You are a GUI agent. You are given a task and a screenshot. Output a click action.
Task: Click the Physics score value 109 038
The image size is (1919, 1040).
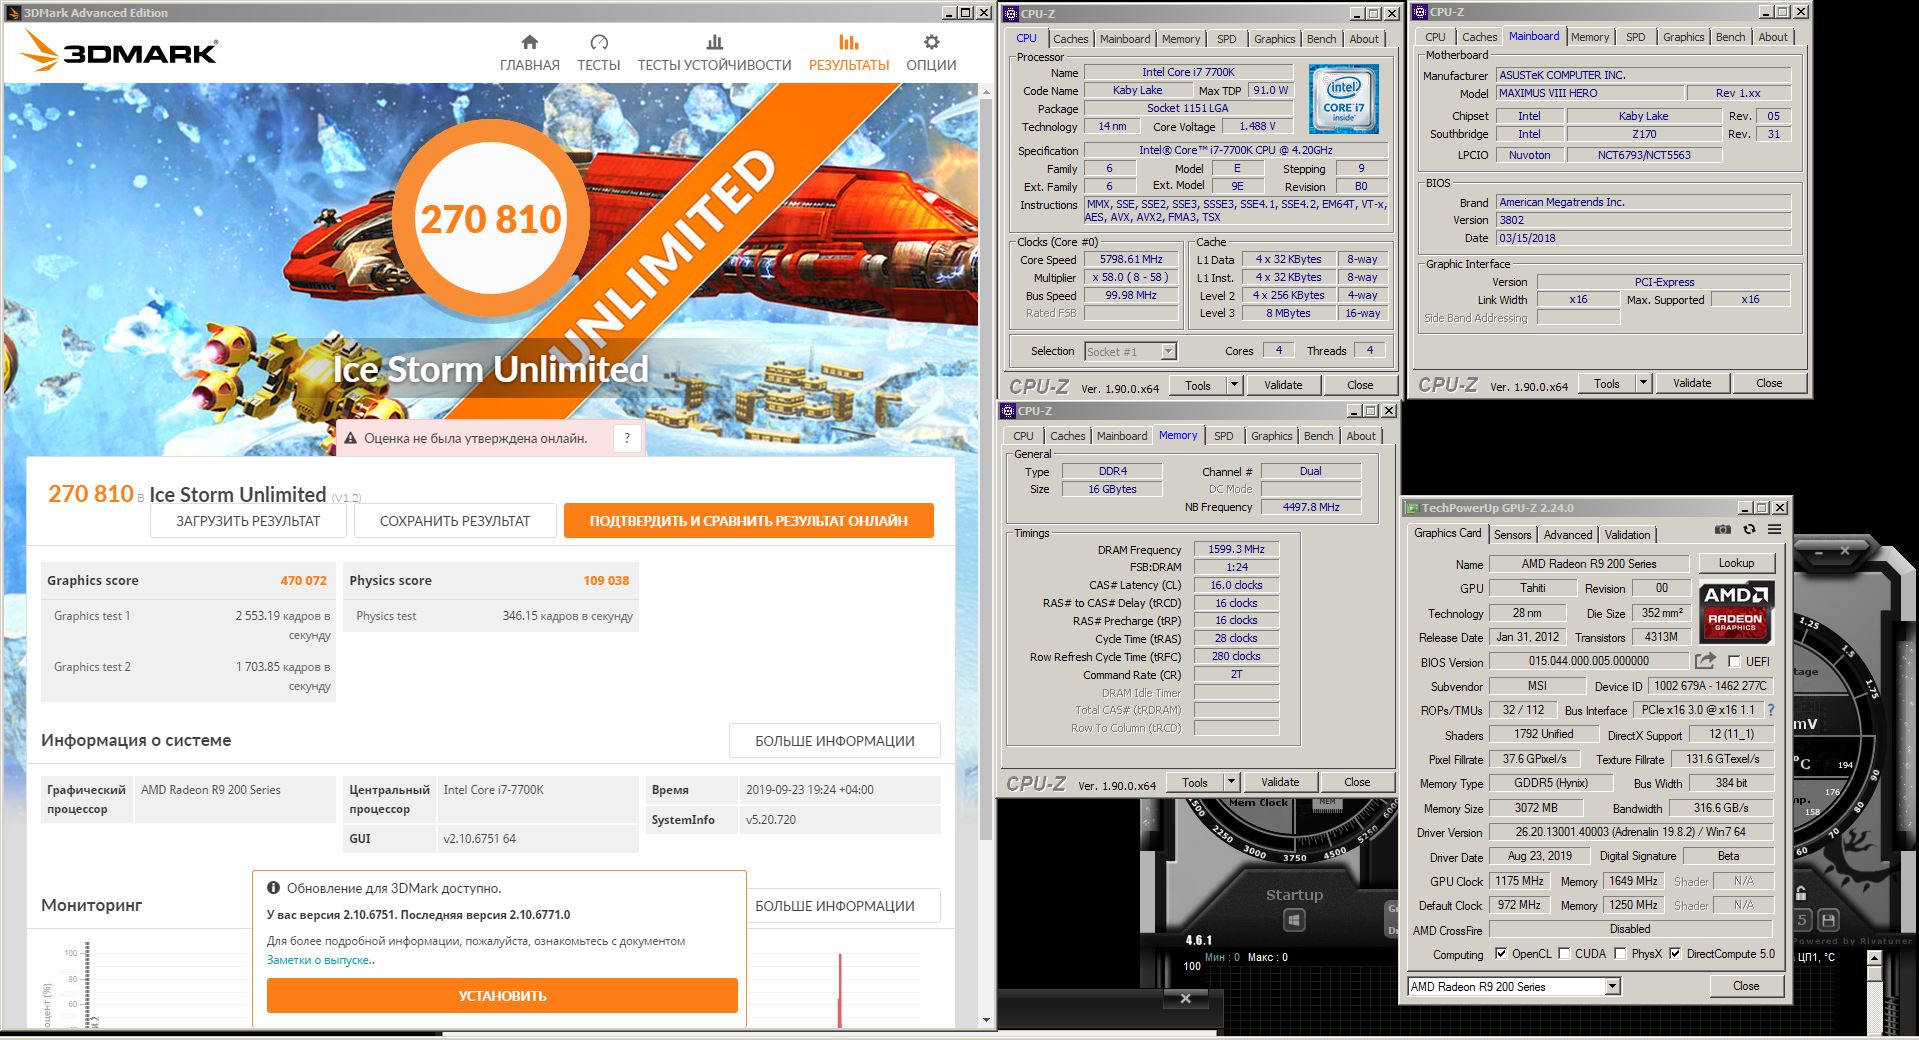tap(606, 580)
